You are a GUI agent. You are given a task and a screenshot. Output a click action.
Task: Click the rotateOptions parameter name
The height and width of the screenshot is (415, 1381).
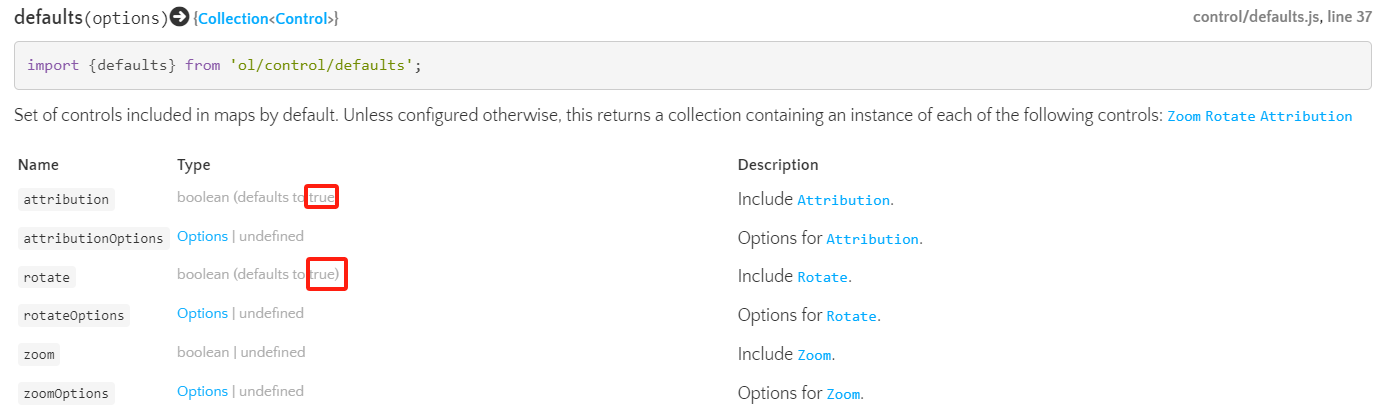pyautogui.click(x=74, y=315)
